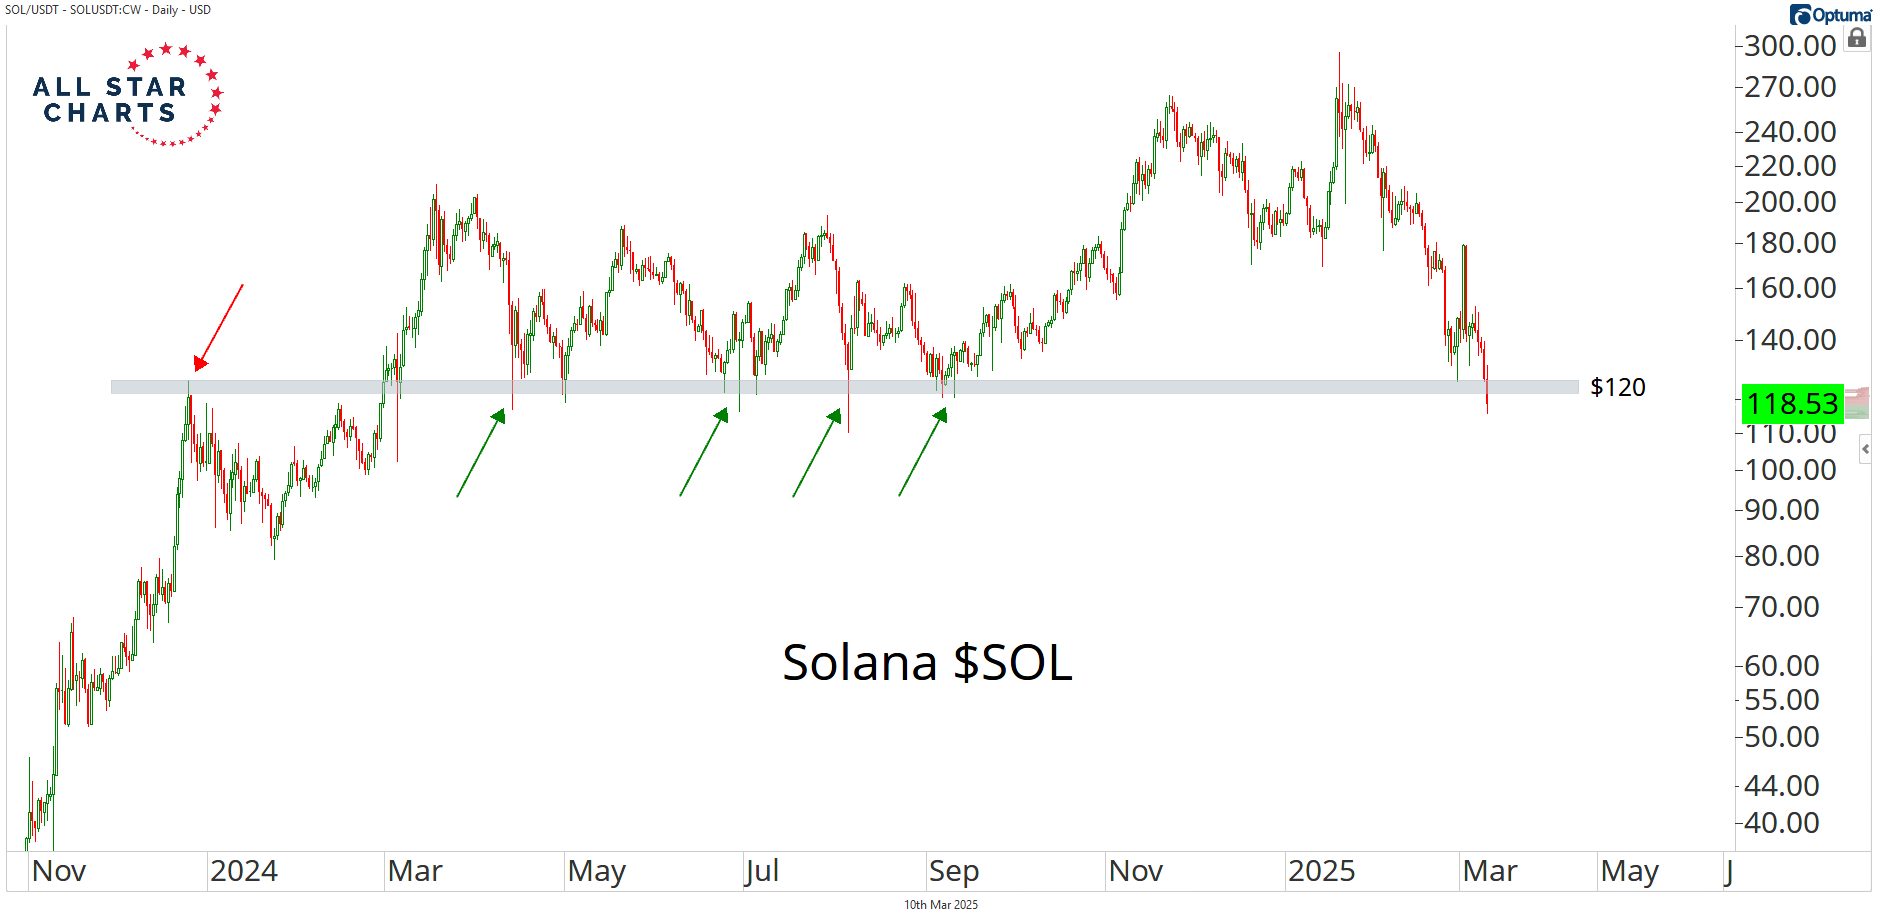Viewport: 1878px width, 924px height.
Task: Select the $120 level label
Action: [x=1617, y=387]
